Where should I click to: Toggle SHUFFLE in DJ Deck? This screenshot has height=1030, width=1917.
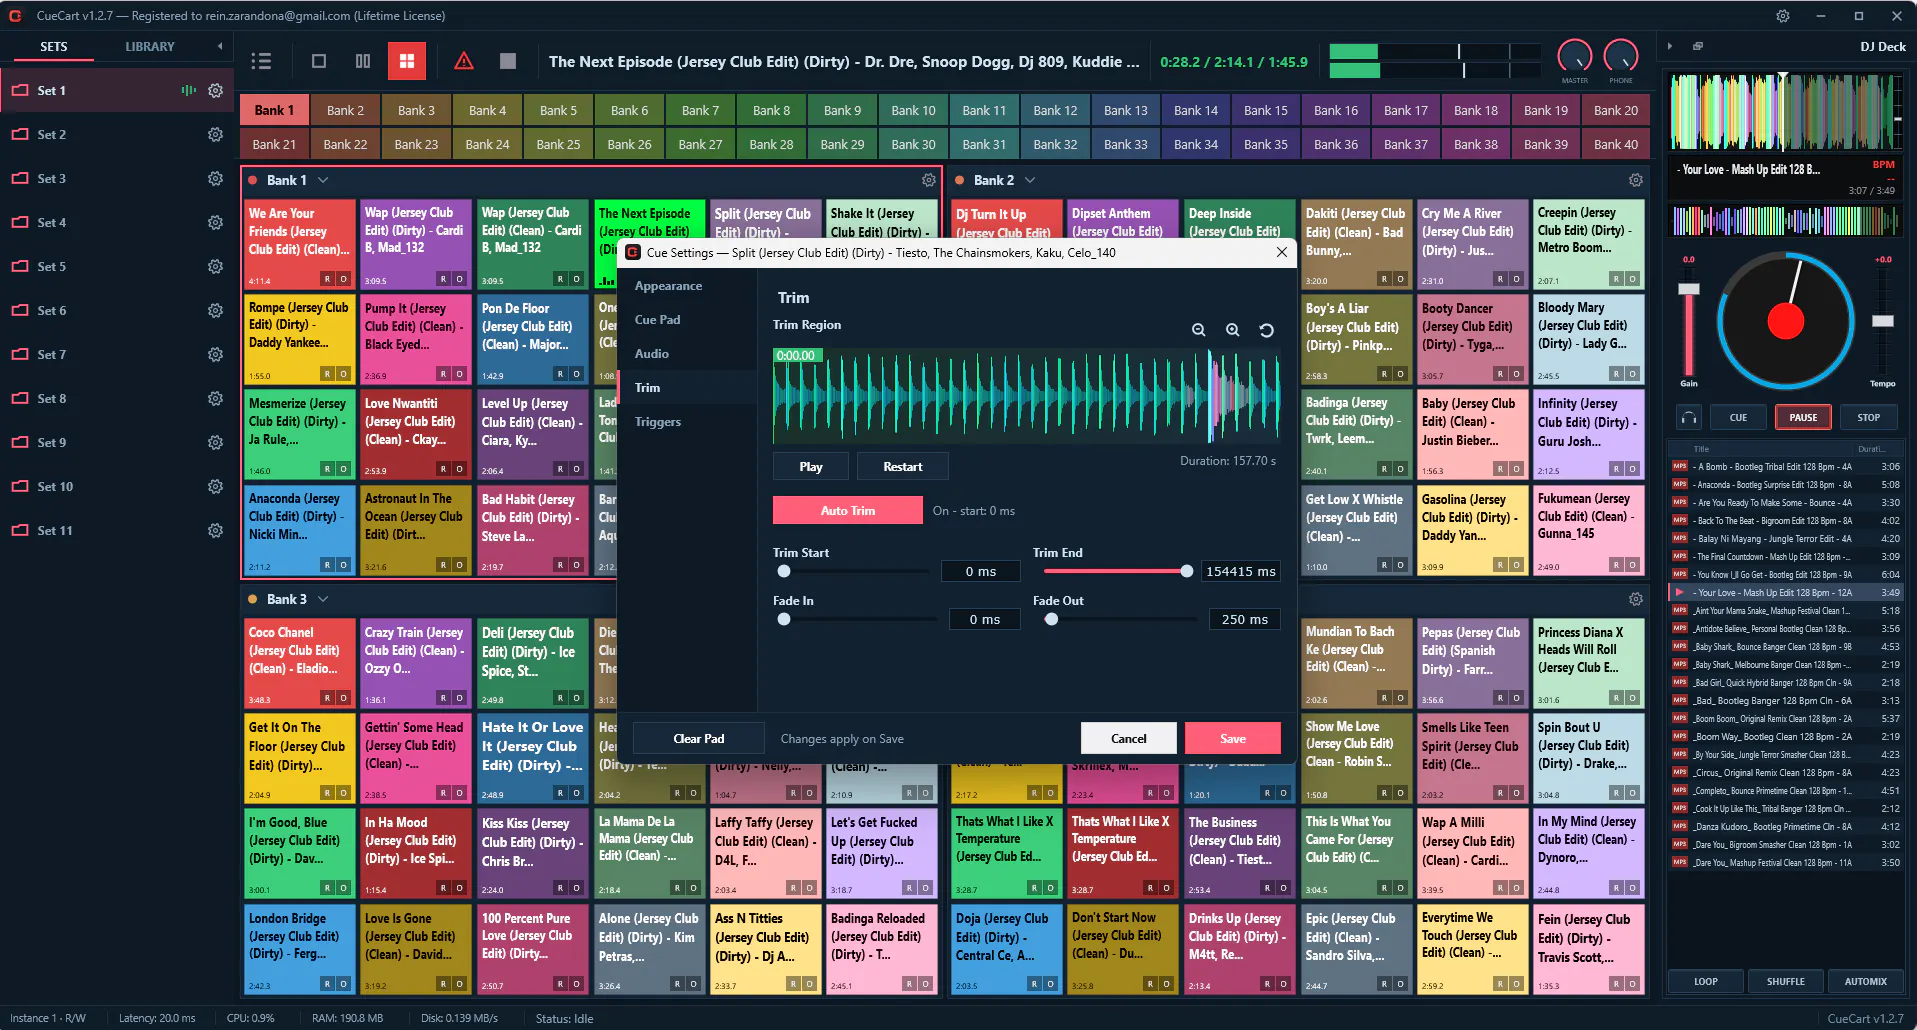1786,981
